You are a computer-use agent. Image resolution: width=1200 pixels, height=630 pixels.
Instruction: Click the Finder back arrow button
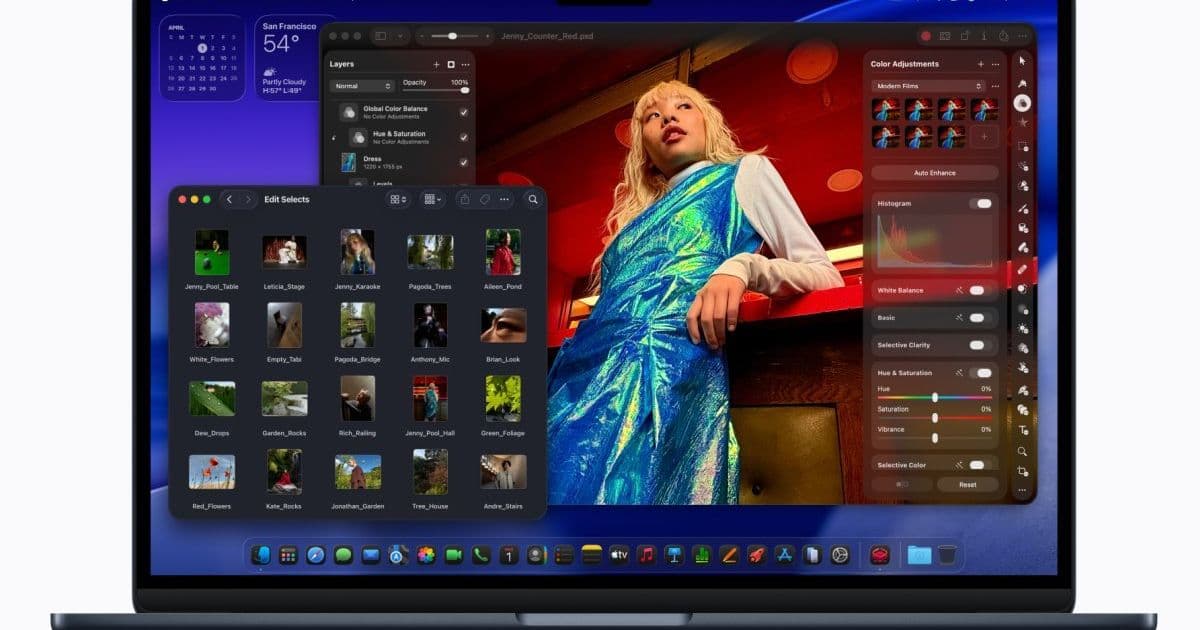(x=229, y=200)
